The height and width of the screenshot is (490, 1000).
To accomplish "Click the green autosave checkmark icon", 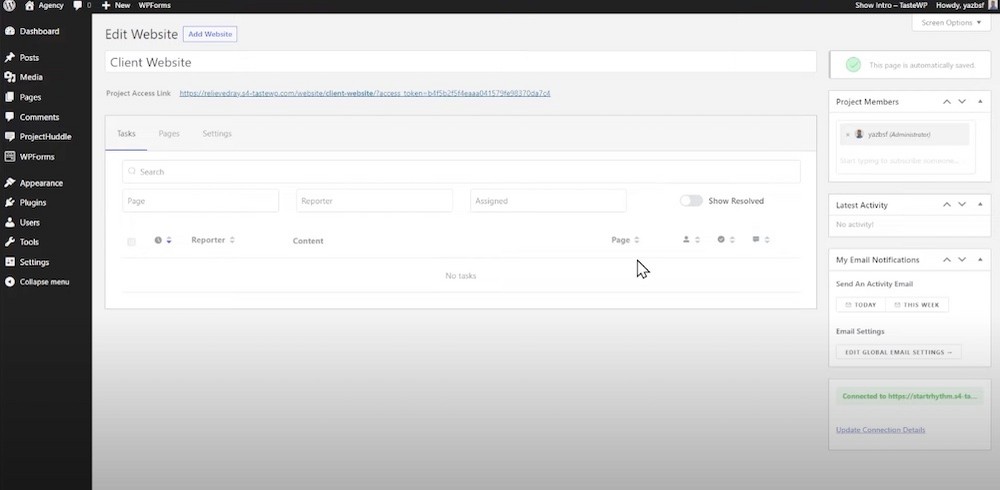I will 853,65.
